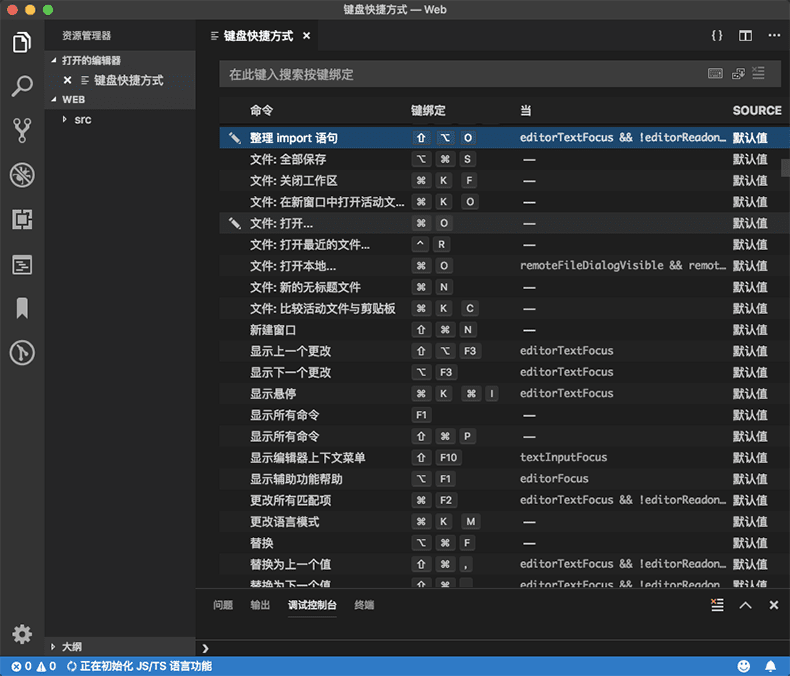This screenshot has width=790, height=676.
Task: Open the Bookmarks view in activity bar
Action: click(x=22, y=308)
